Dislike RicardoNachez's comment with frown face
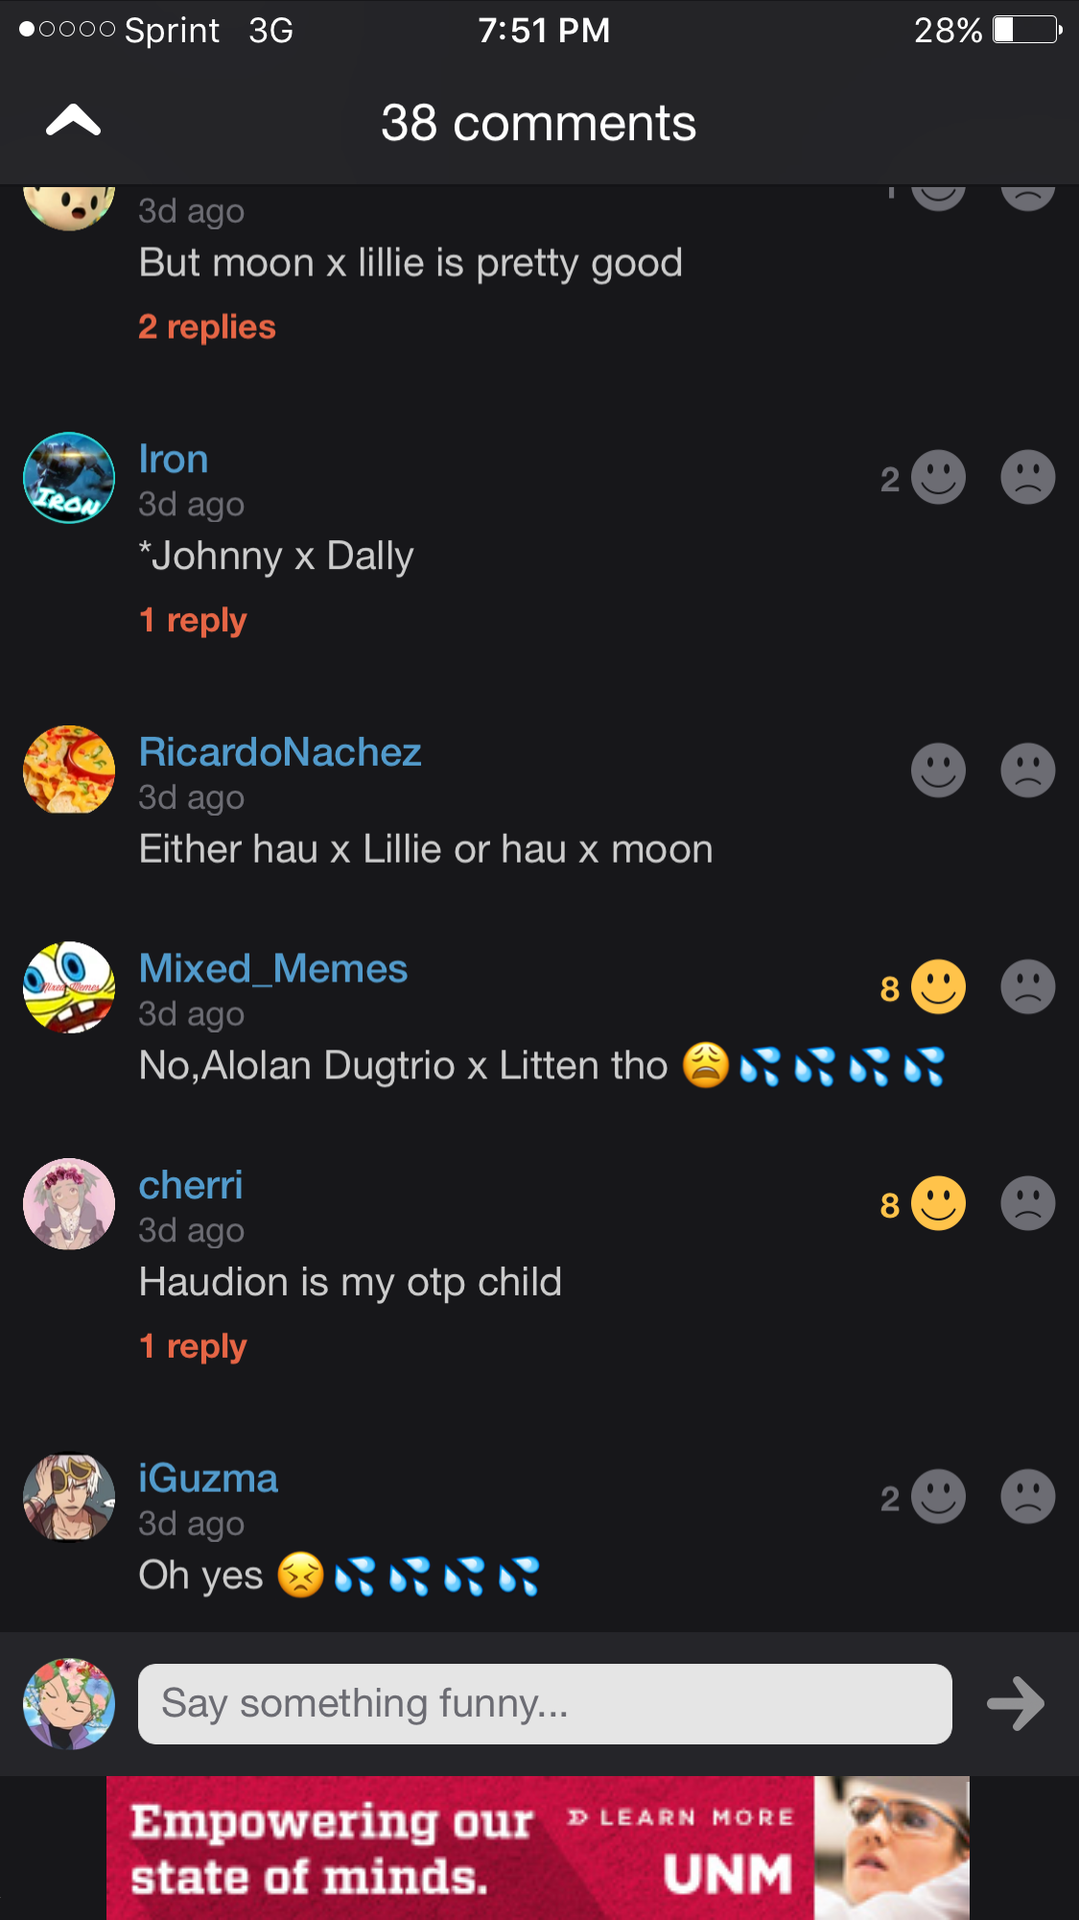This screenshot has width=1079, height=1920. pos(1027,770)
